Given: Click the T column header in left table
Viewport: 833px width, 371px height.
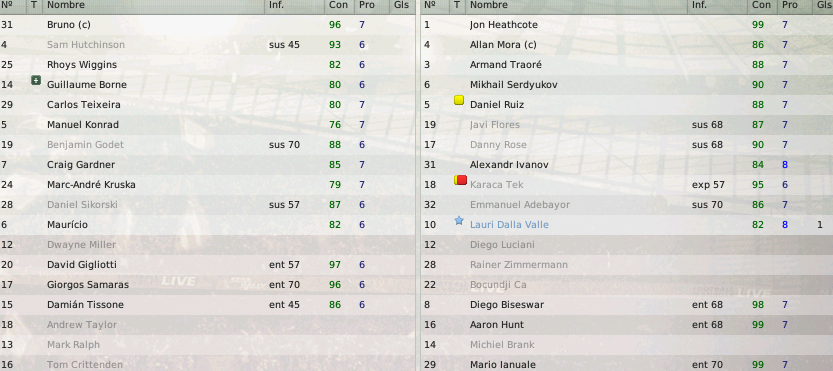Looking at the screenshot, I should [34, 5].
